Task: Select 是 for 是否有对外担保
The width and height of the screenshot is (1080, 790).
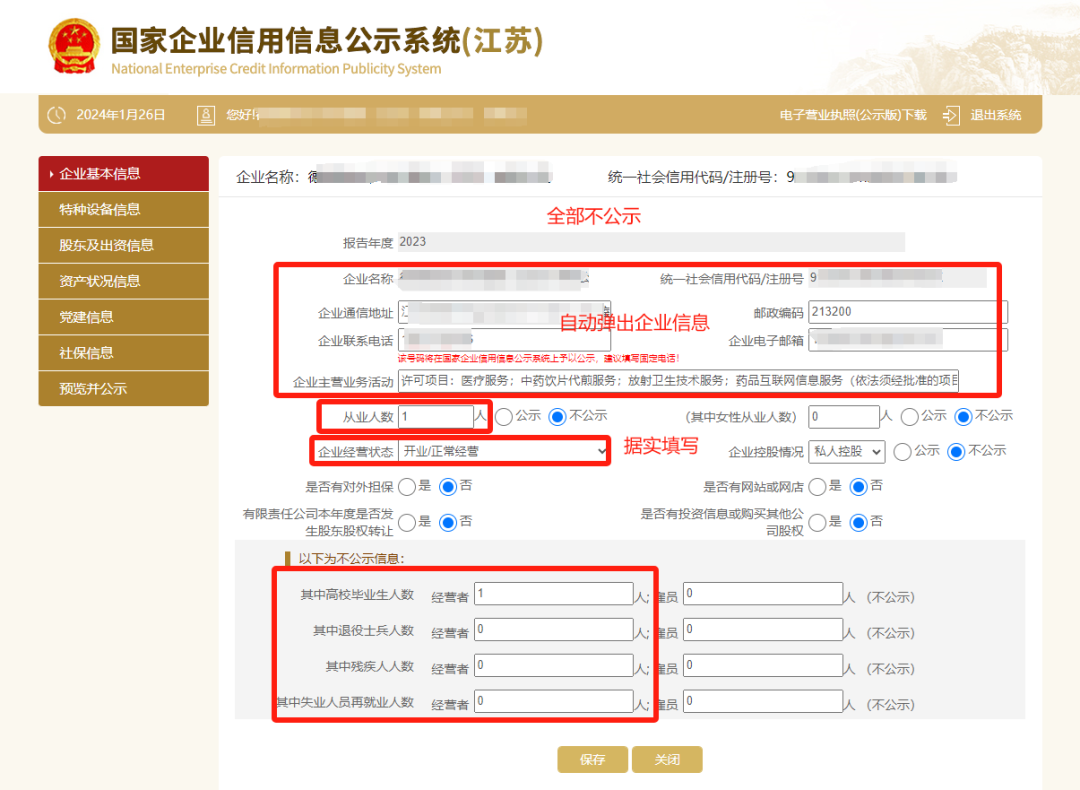Action: click(x=408, y=487)
